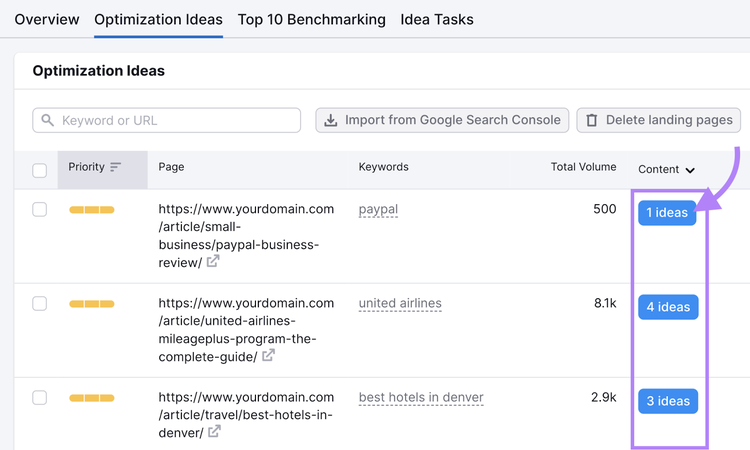The image size is (750, 450).
Task: Select the Optimization Ideas tab
Action: coord(158,20)
